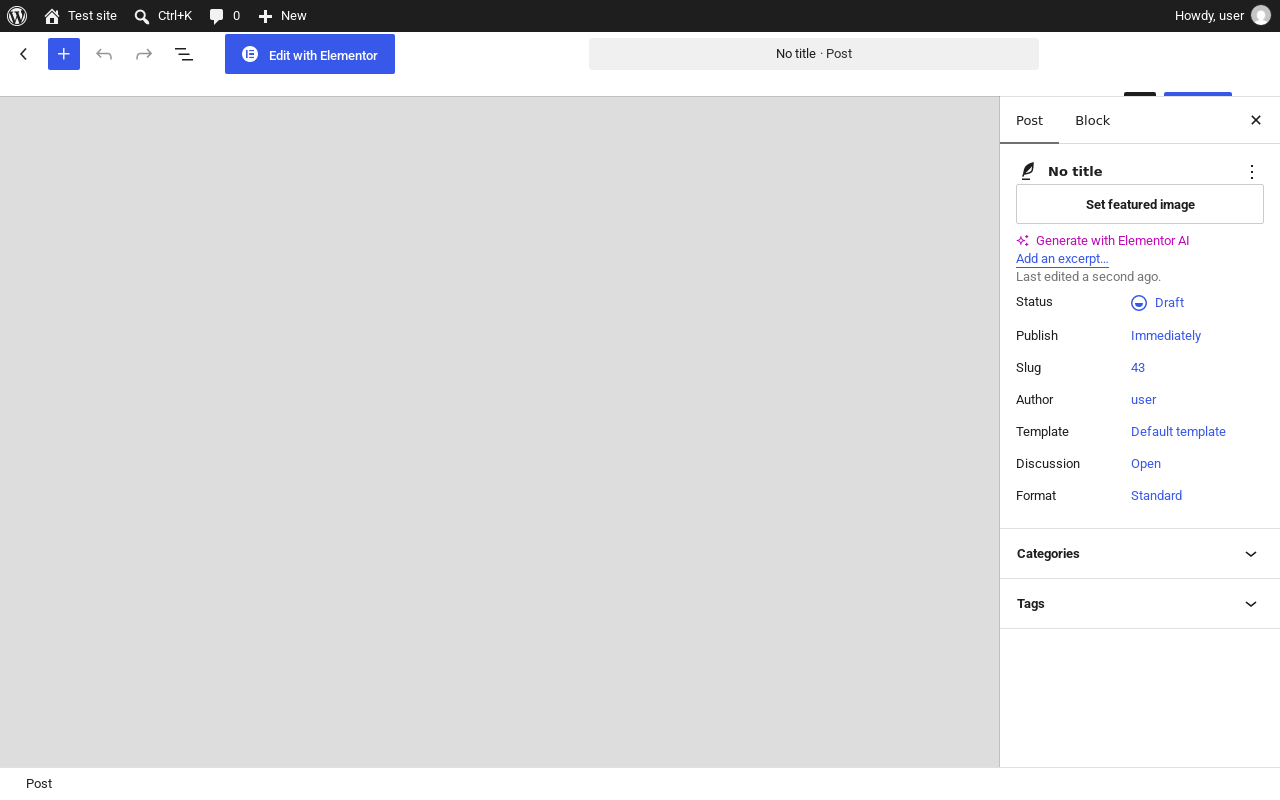Open the three-dot actions menu beside No title

[1252, 172]
